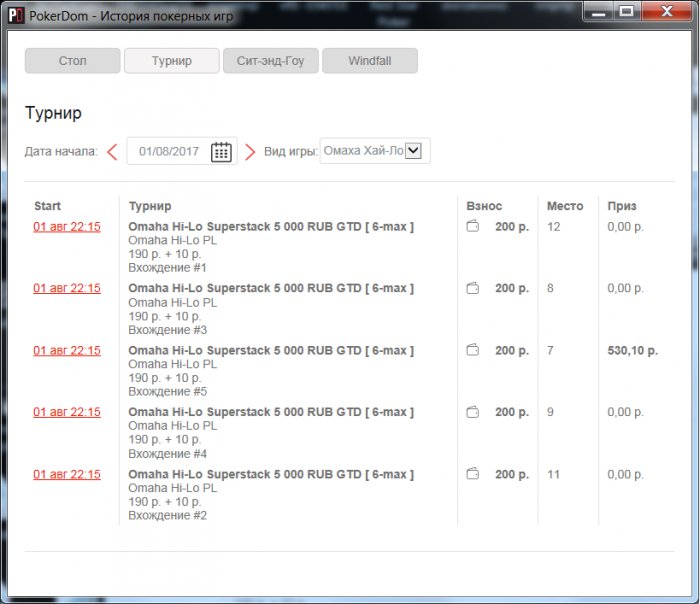700x604 pixels.
Task: Click tournament title in Вхождение #5 row
Action: pos(271,350)
